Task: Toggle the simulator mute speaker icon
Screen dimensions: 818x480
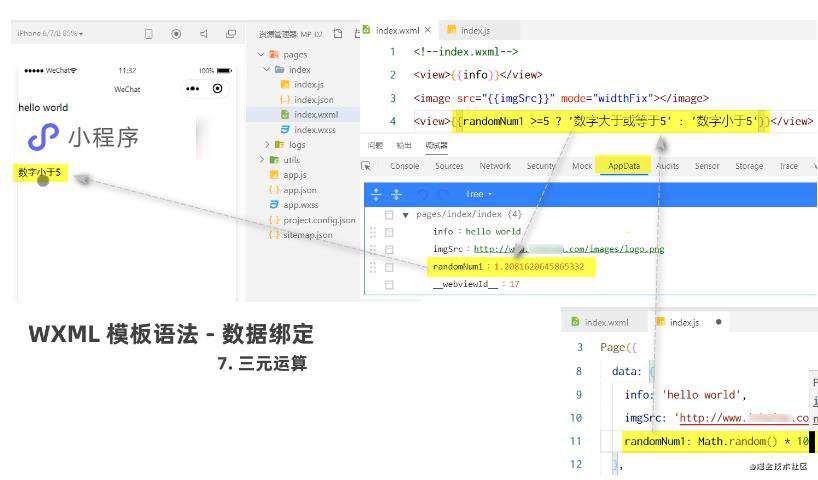Action: (x=203, y=34)
